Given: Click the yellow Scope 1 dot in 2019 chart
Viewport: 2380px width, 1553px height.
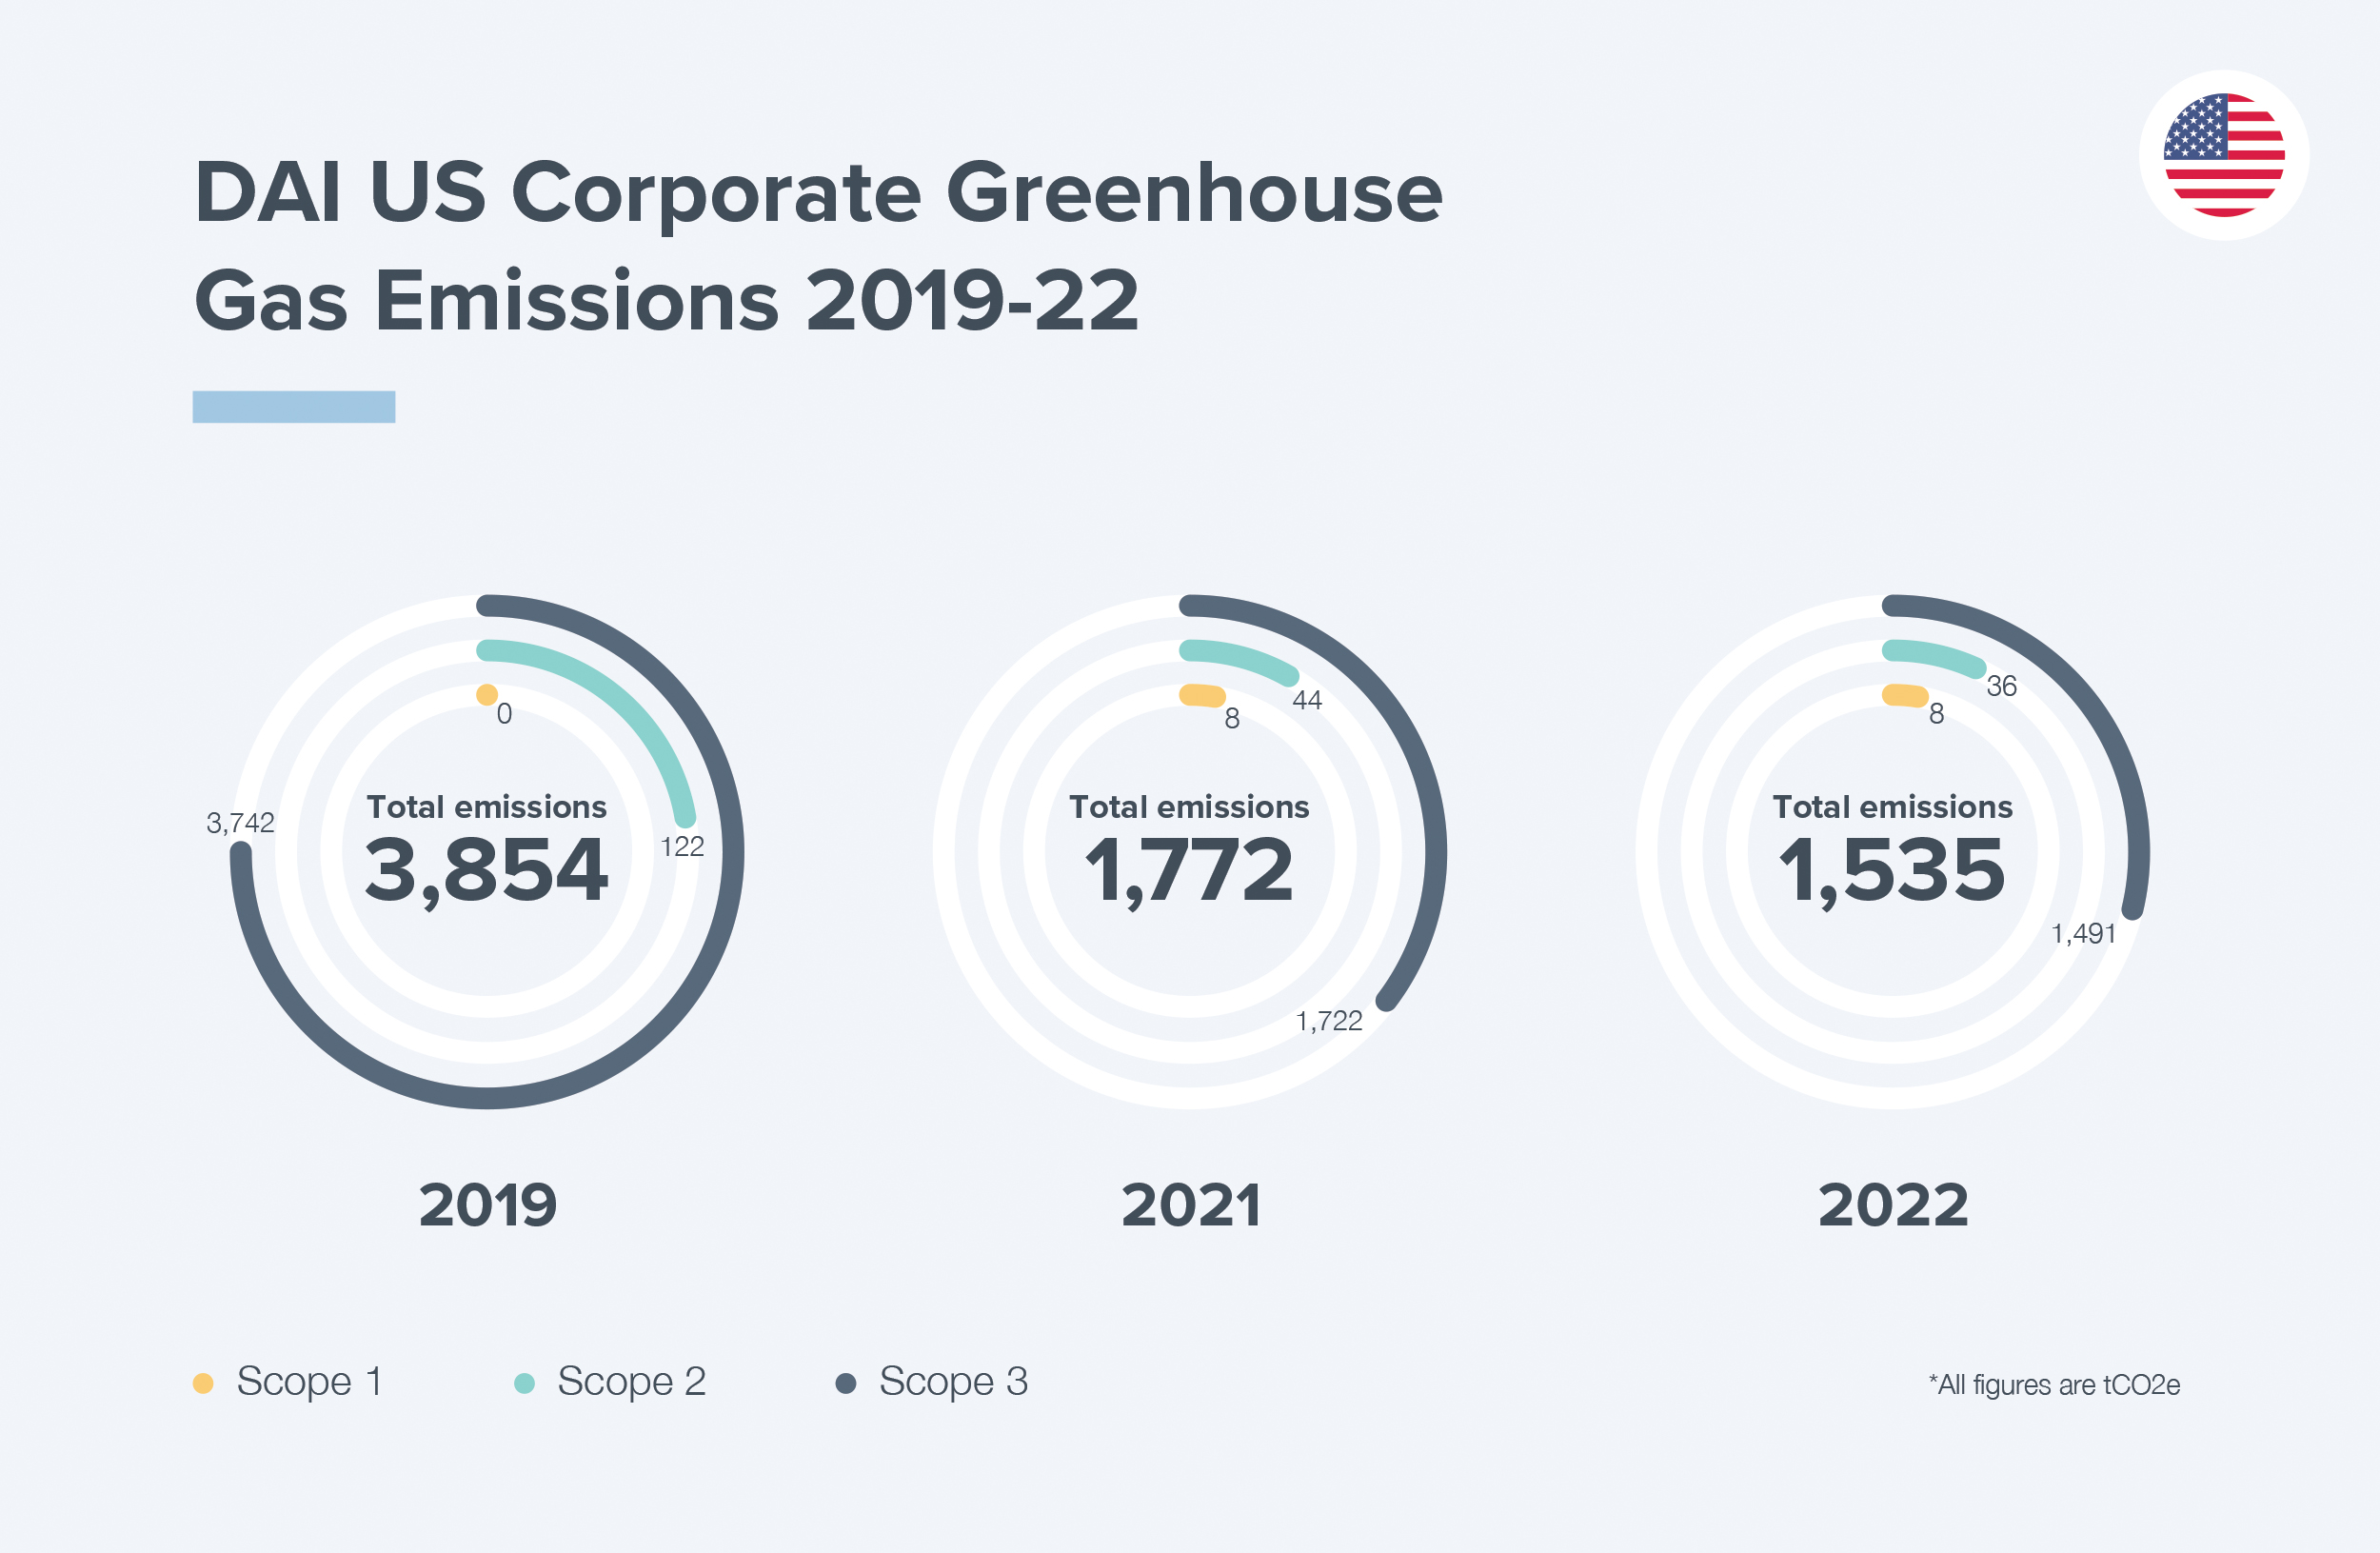Looking at the screenshot, I should tap(487, 695).
